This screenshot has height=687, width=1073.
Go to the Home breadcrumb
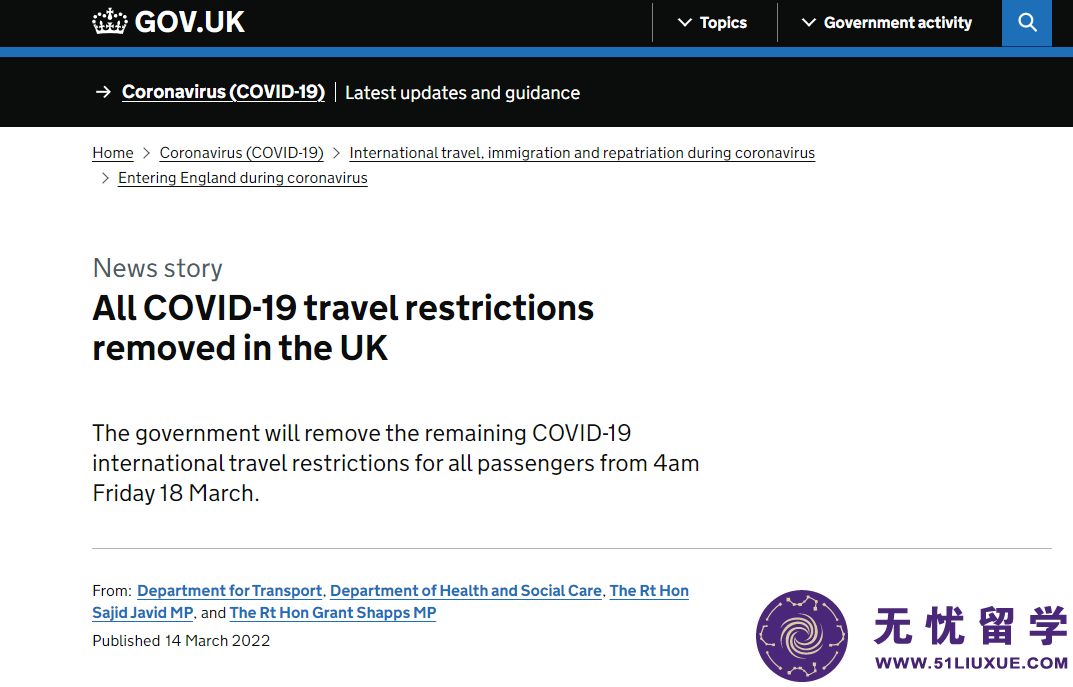pyautogui.click(x=113, y=153)
